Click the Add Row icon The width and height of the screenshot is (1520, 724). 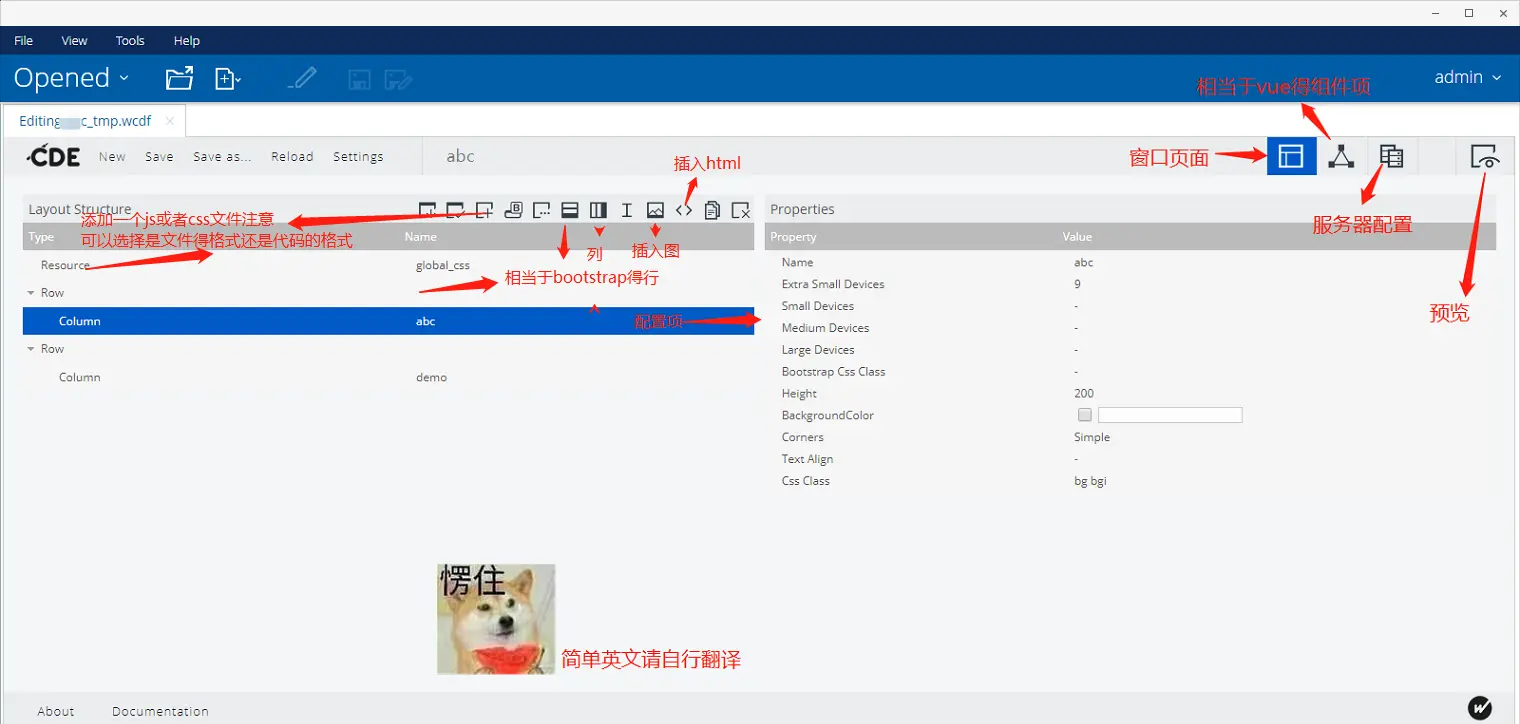click(570, 210)
